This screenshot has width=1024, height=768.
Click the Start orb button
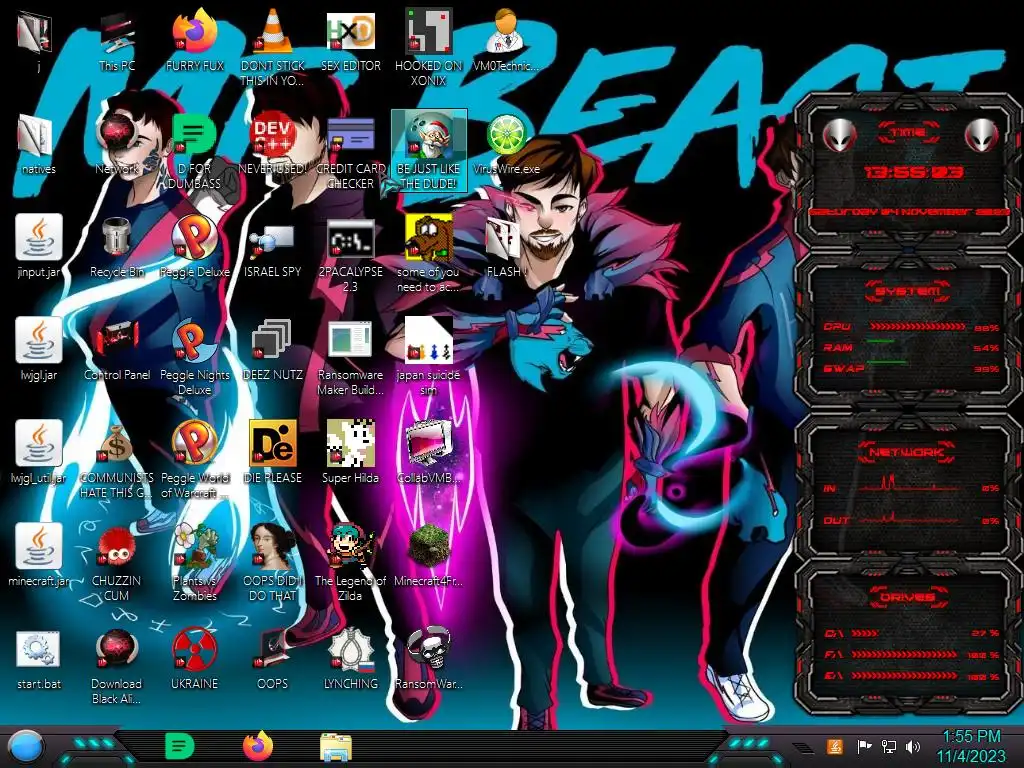pyautogui.click(x=27, y=748)
